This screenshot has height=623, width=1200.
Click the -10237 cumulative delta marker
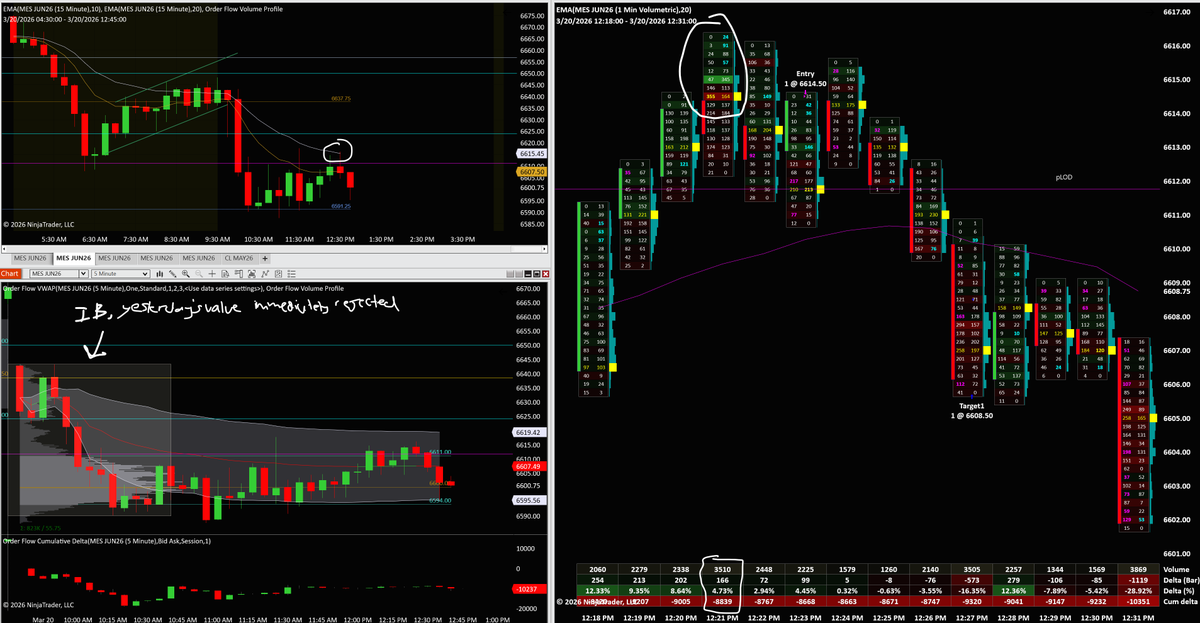click(x=531, y=589)
